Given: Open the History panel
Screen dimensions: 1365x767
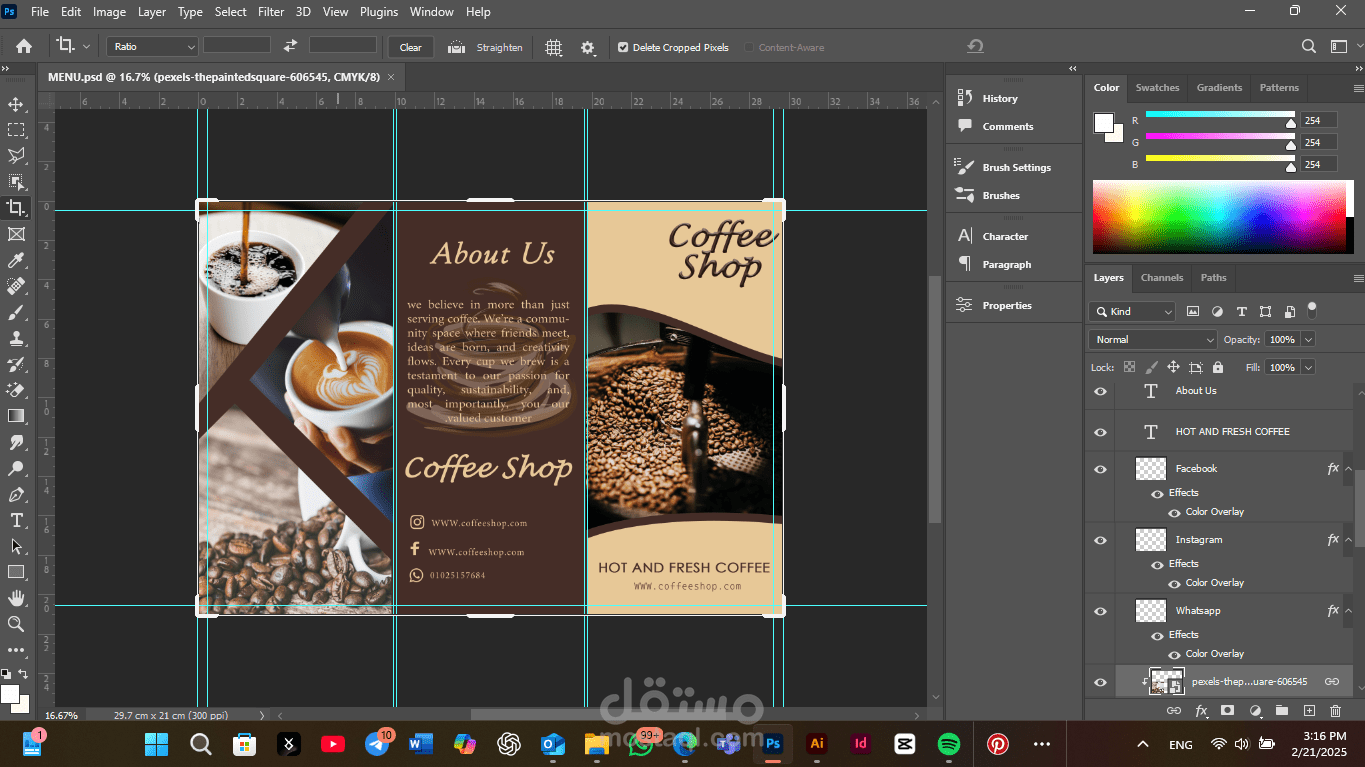Looking at the screenshot, I should coord(999,98).
